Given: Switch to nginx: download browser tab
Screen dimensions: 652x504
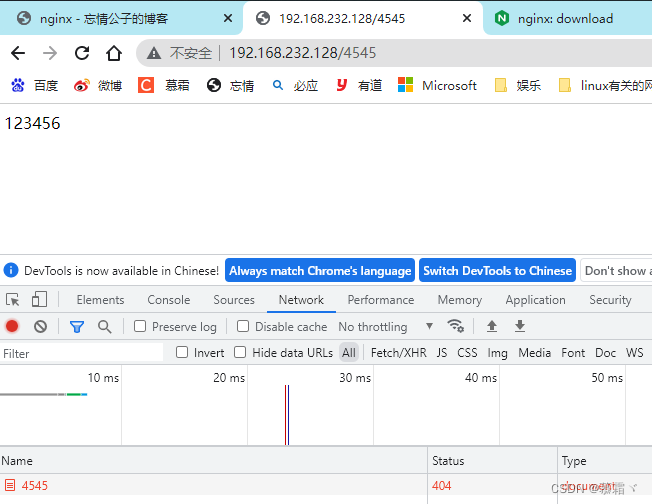Looking at the screenshot, I should click(x=565, y=18).
